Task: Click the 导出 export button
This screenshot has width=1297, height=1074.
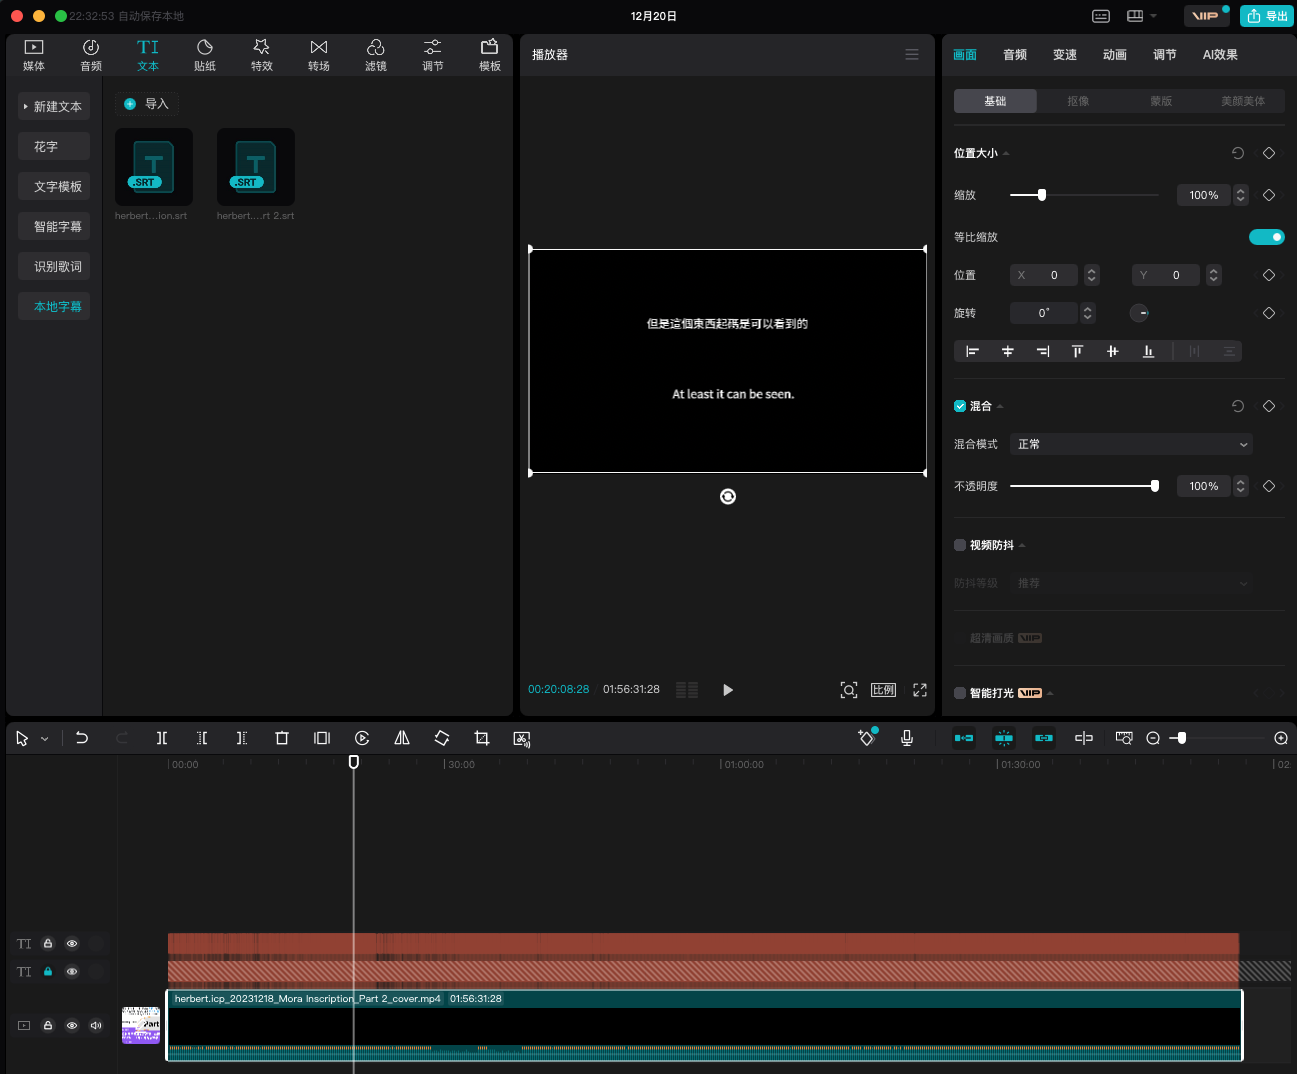Action: pyautogui.click(x=1267, y=16)
